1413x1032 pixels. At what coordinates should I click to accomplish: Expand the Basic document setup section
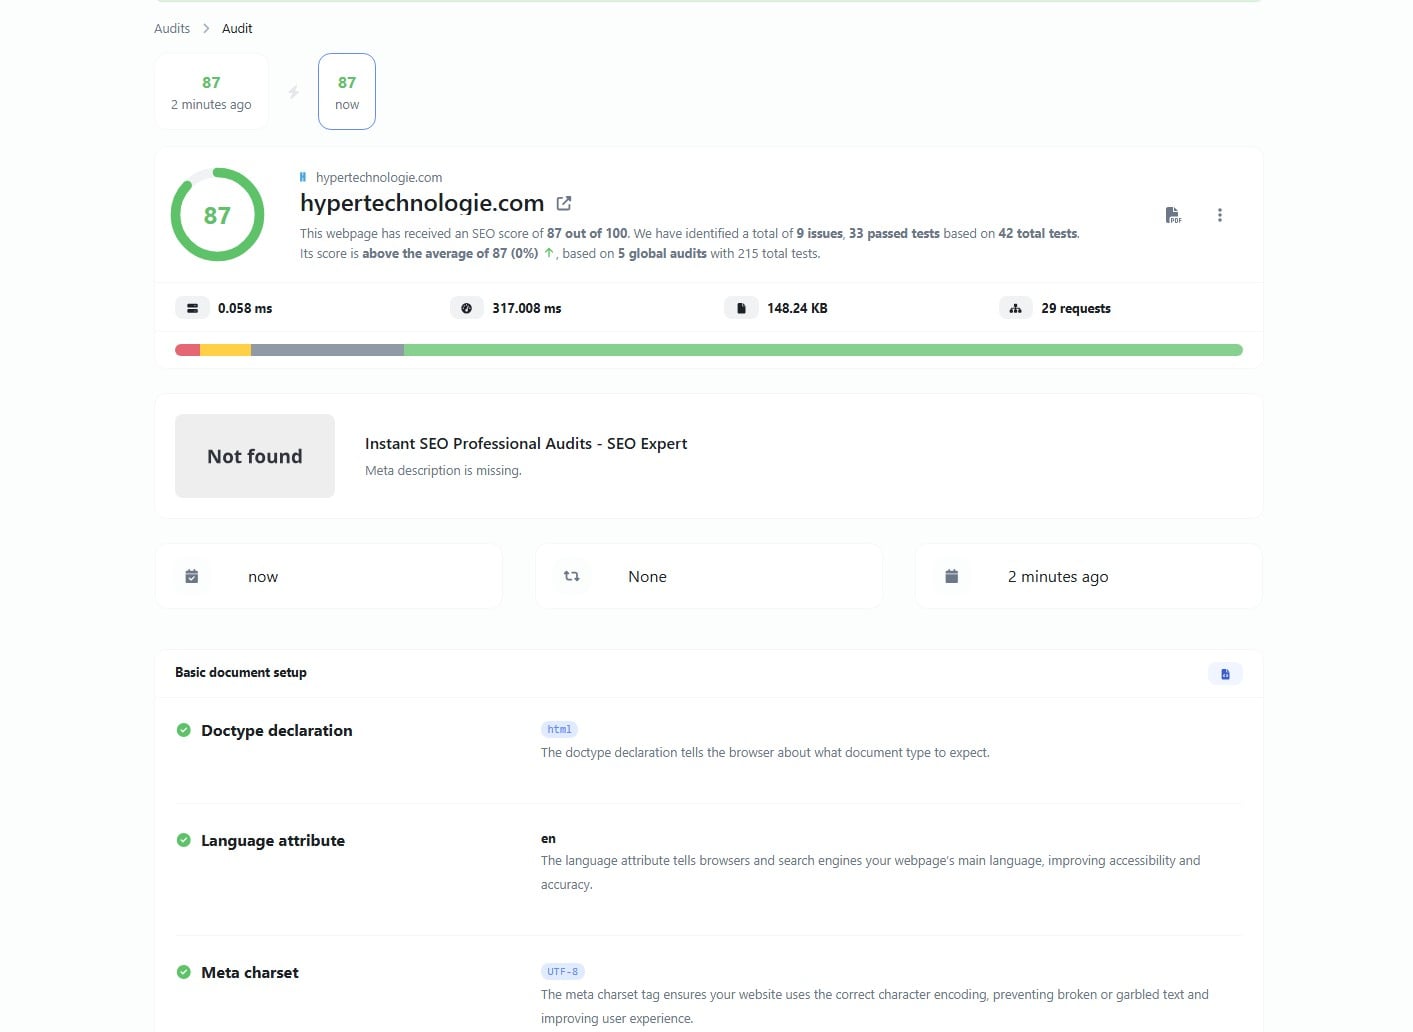(x=240, y=672)
